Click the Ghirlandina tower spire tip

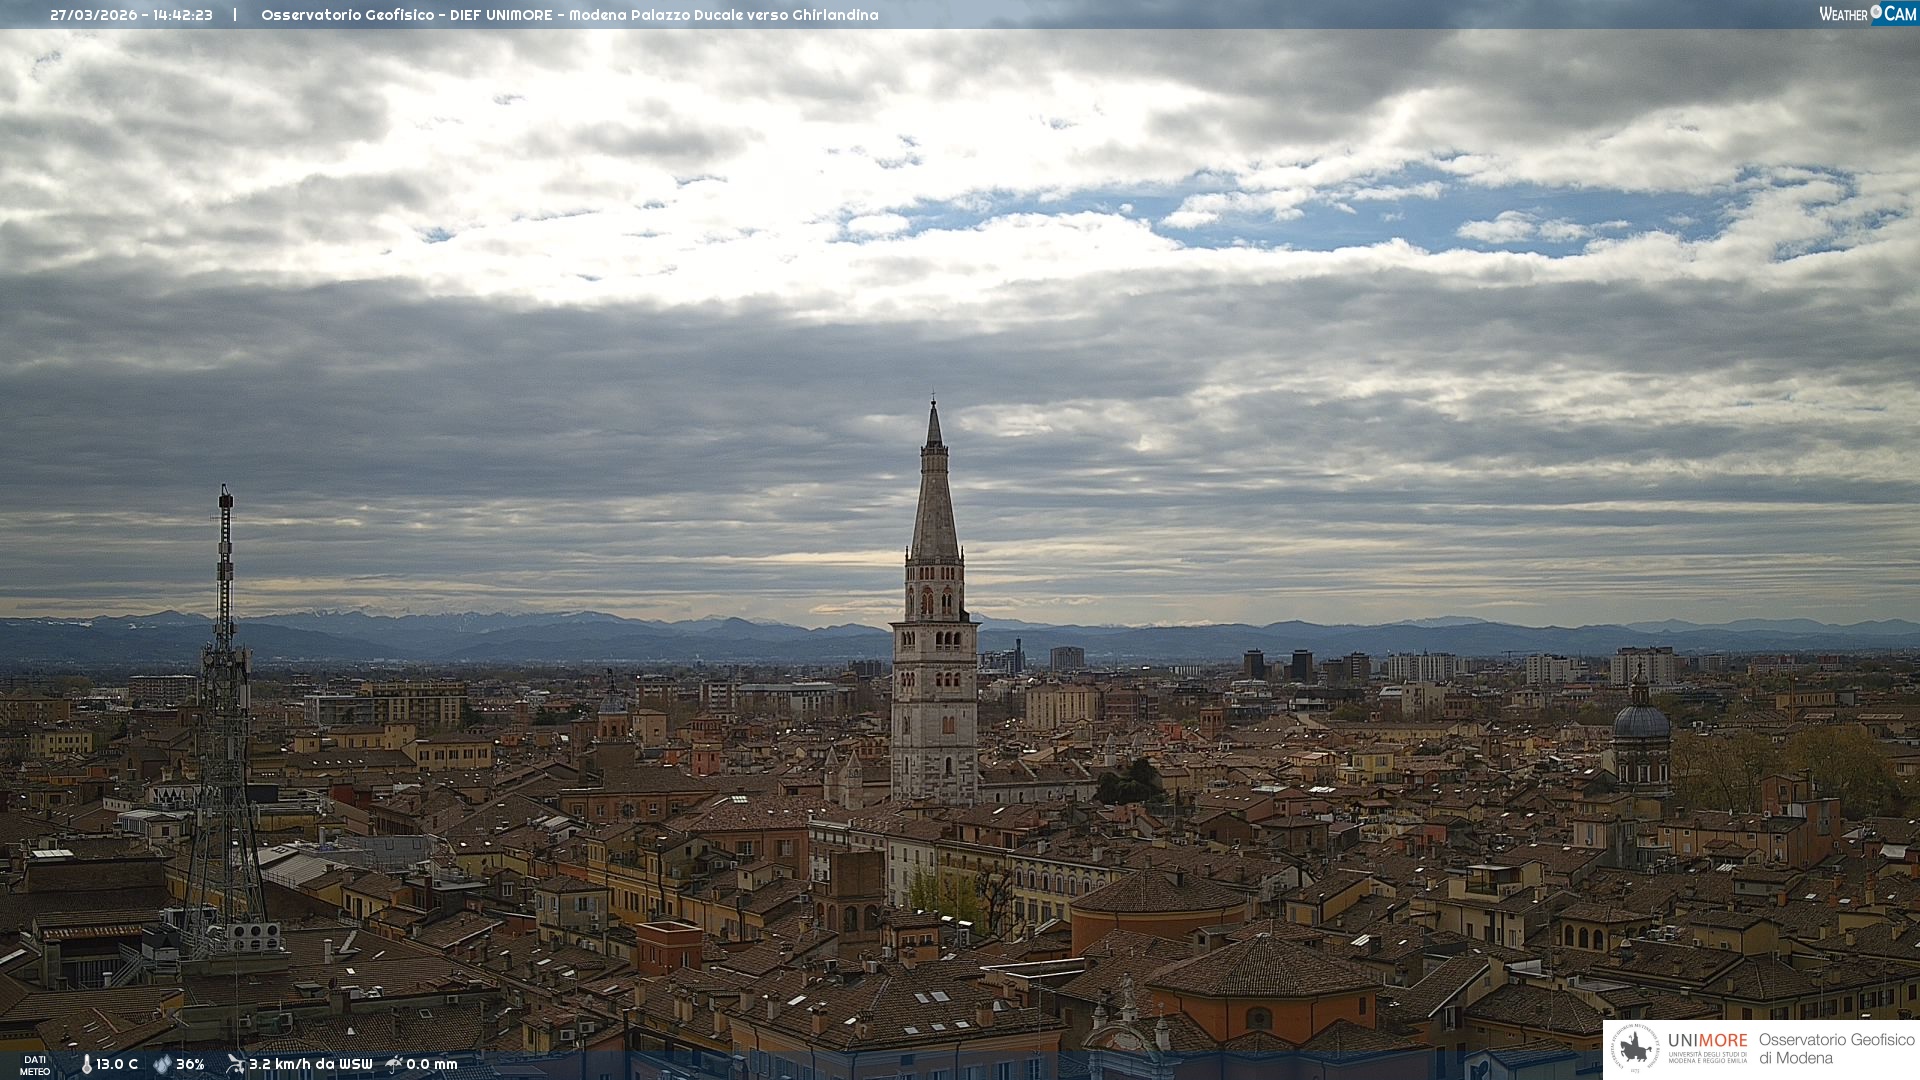[934, 404]
